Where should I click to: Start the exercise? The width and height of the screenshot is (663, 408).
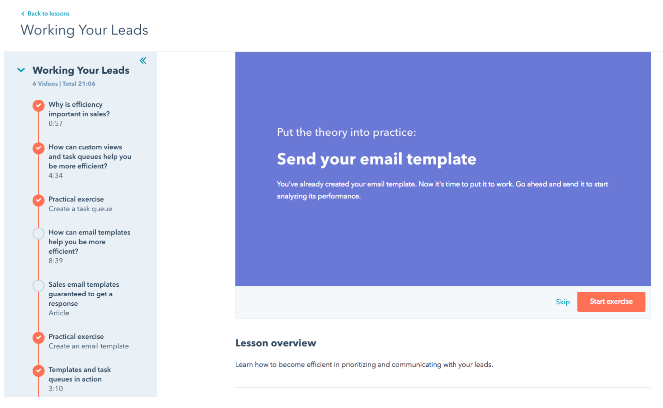pos(611,302)
